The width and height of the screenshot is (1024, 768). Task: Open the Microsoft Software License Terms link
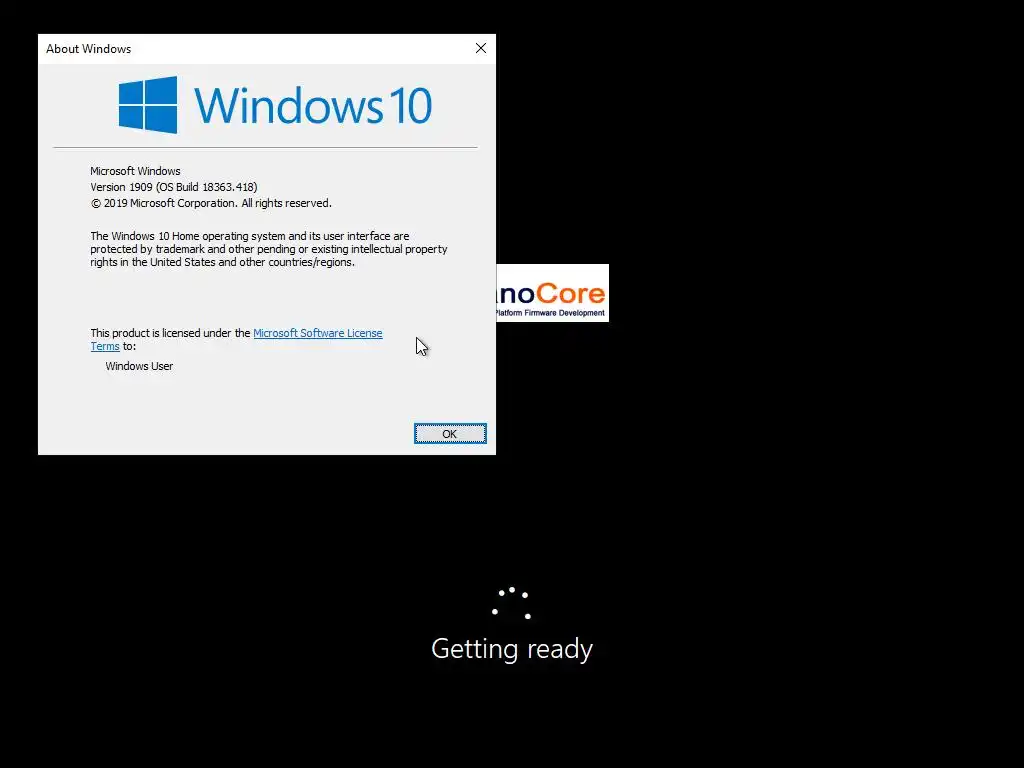[x=317, y=333]
